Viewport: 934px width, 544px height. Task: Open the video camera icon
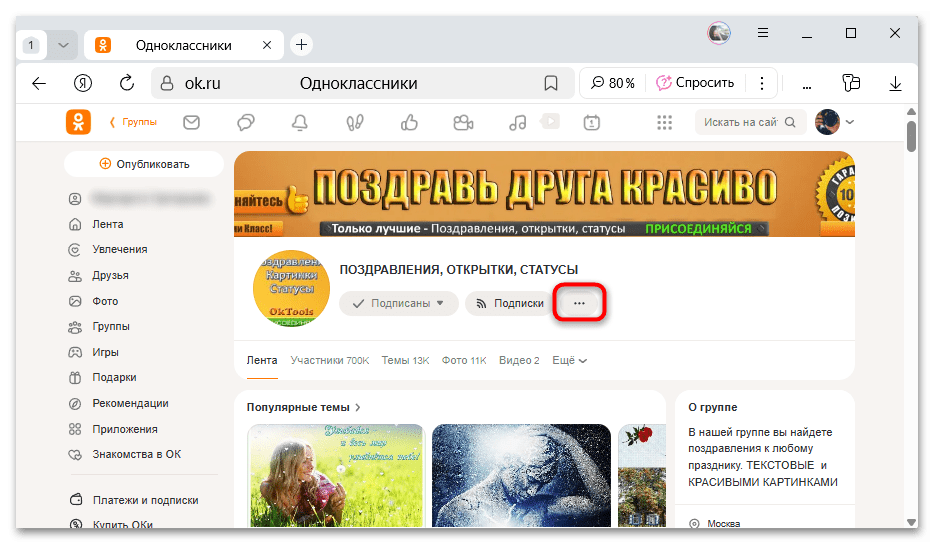463,123
